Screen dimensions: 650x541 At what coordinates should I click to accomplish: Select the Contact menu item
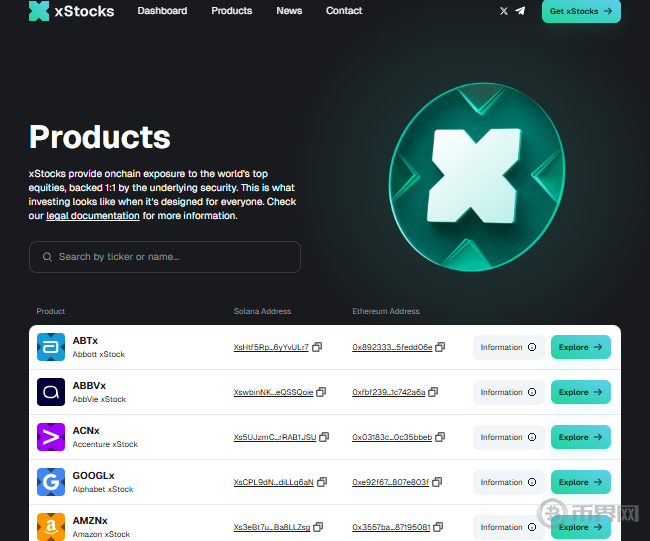tap(344, 11)
